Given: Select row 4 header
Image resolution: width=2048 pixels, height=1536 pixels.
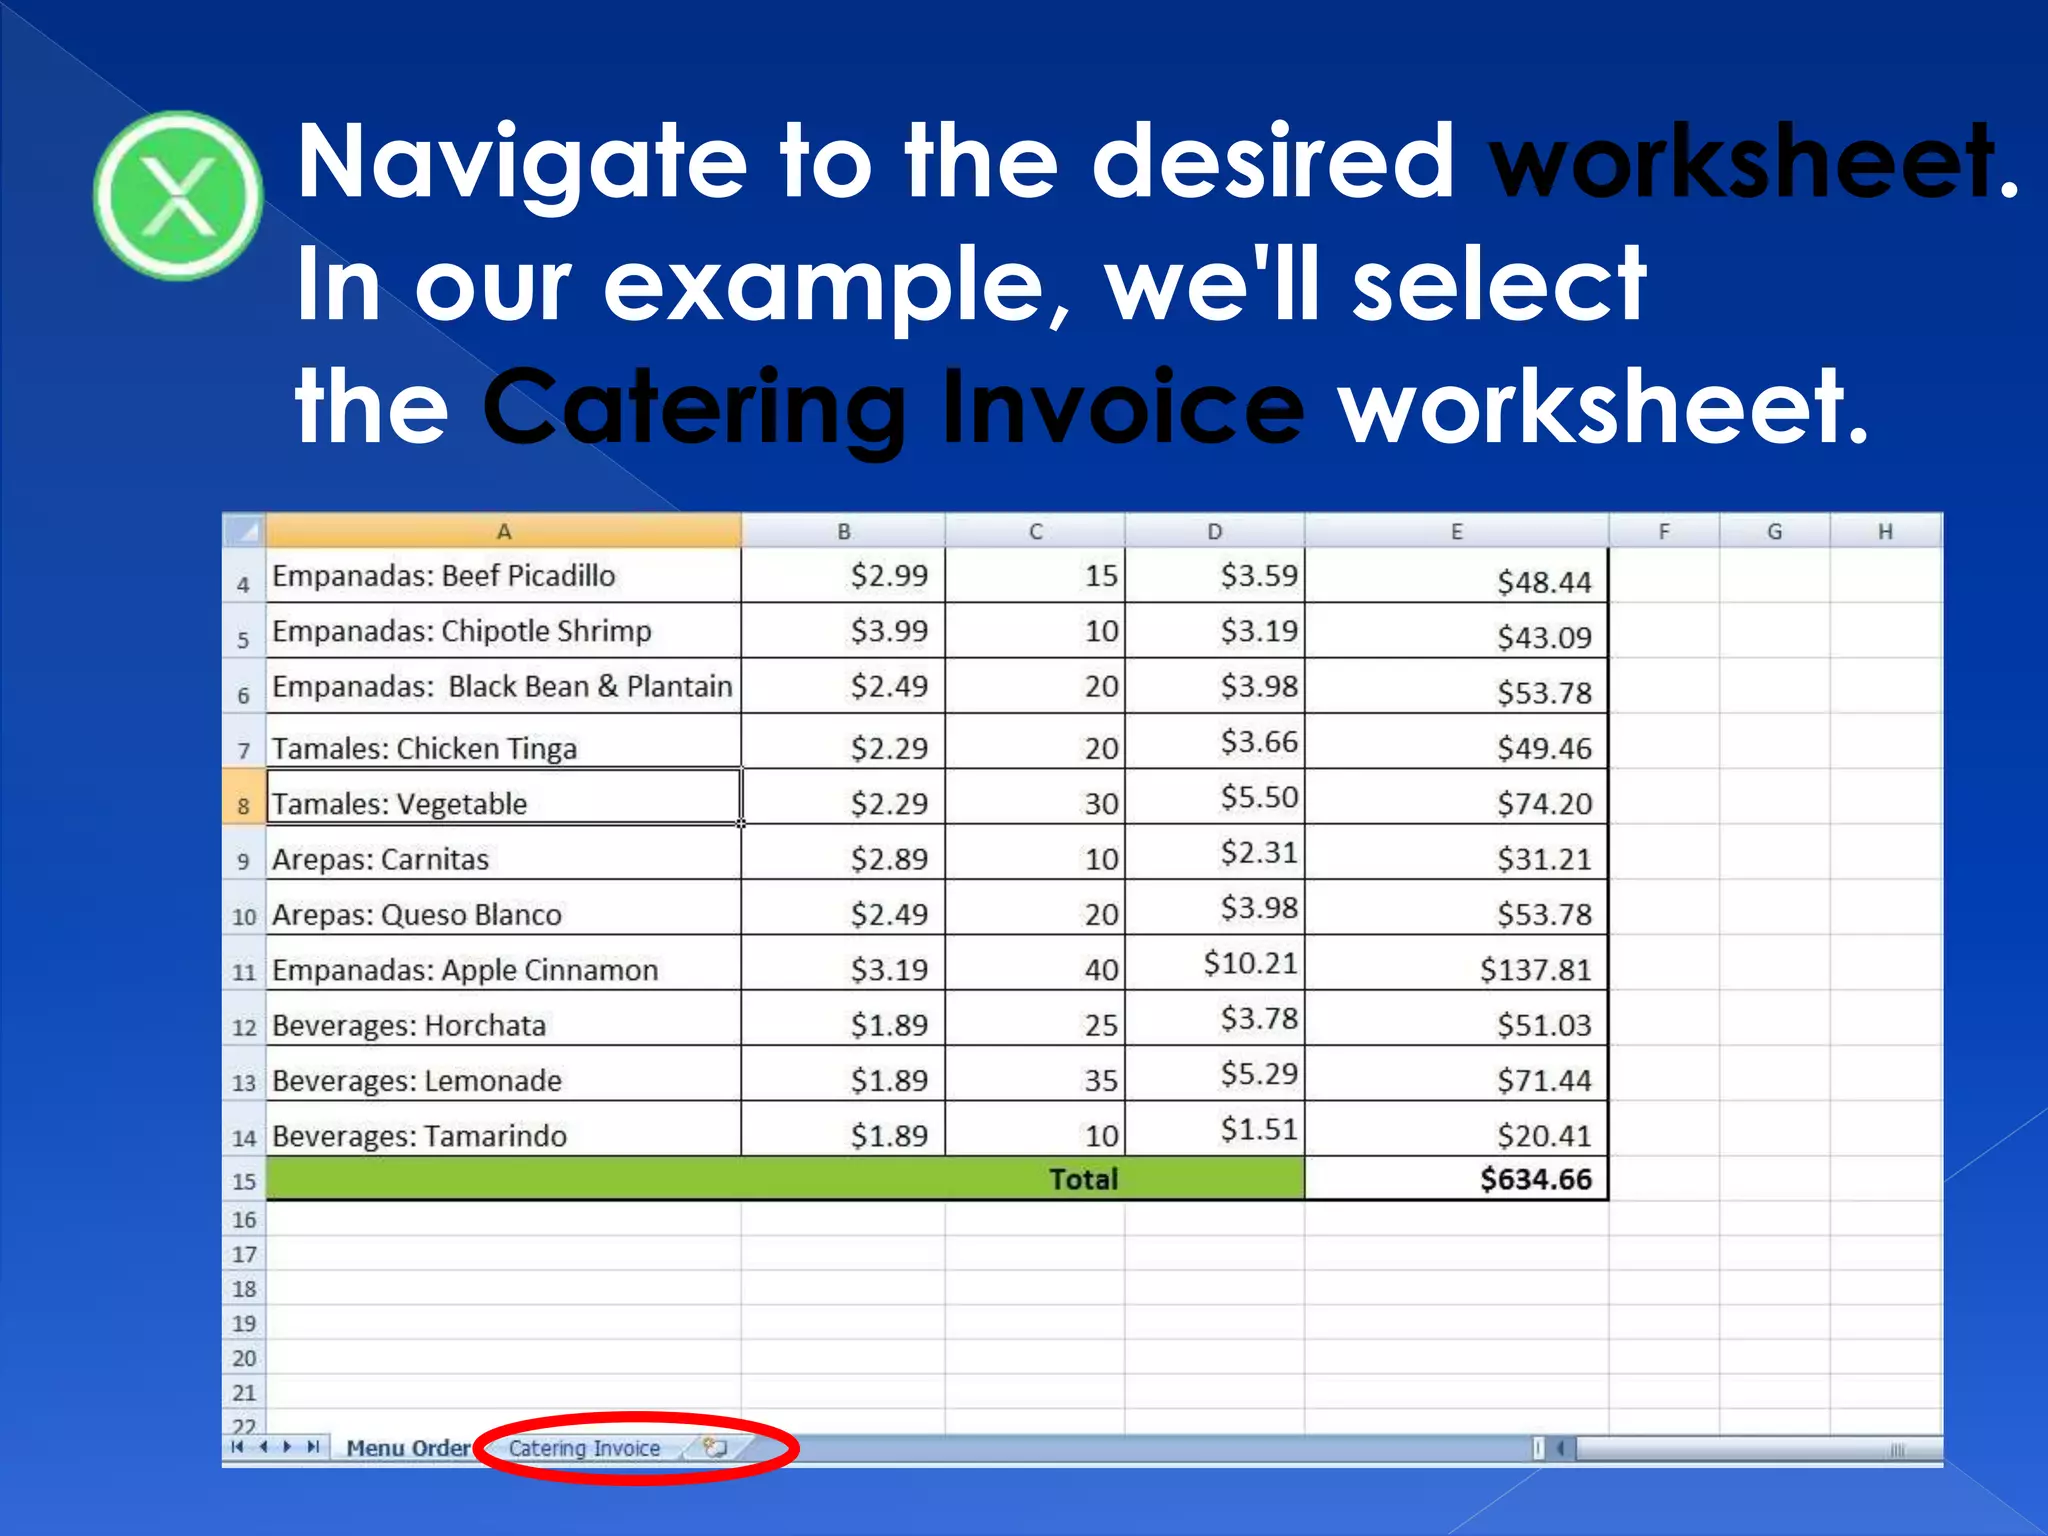Looking at the screenshot, I should click(243, 576).
